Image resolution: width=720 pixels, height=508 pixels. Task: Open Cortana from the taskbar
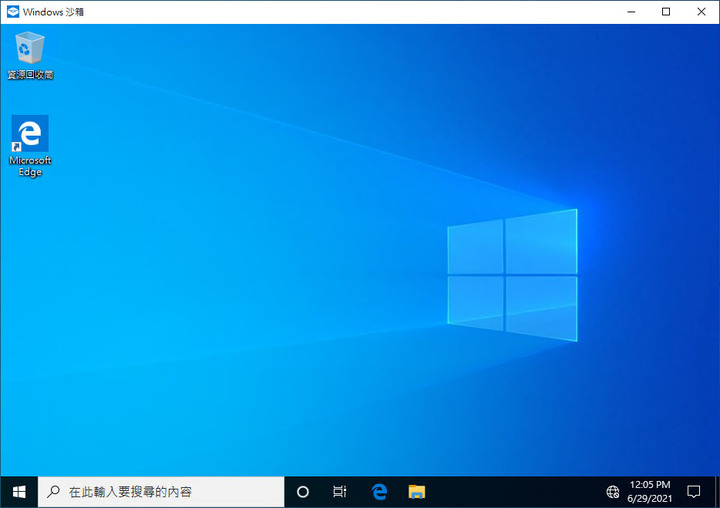tap(303, 492)
